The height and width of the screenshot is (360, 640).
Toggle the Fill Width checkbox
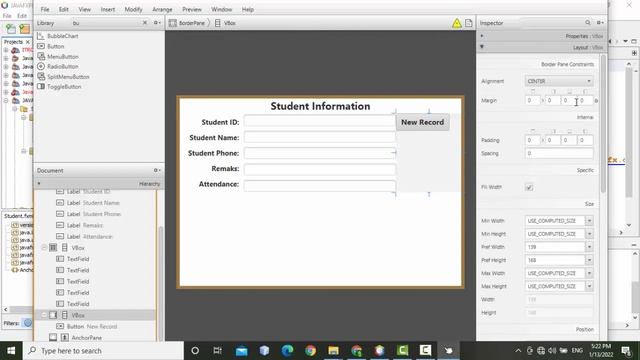(529, 187)
